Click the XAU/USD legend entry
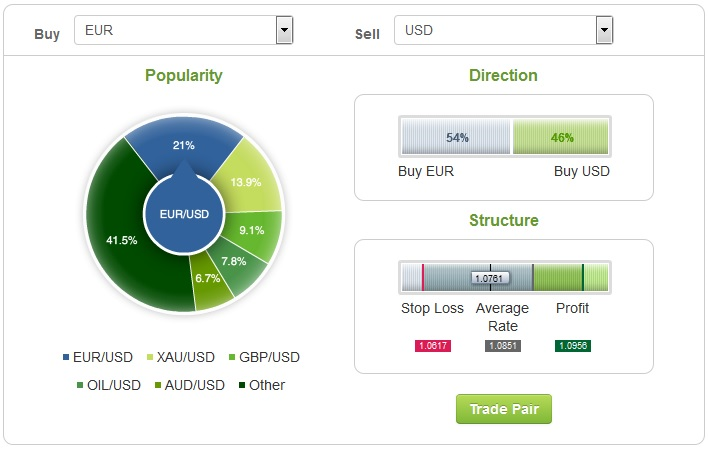 [181, 357]
